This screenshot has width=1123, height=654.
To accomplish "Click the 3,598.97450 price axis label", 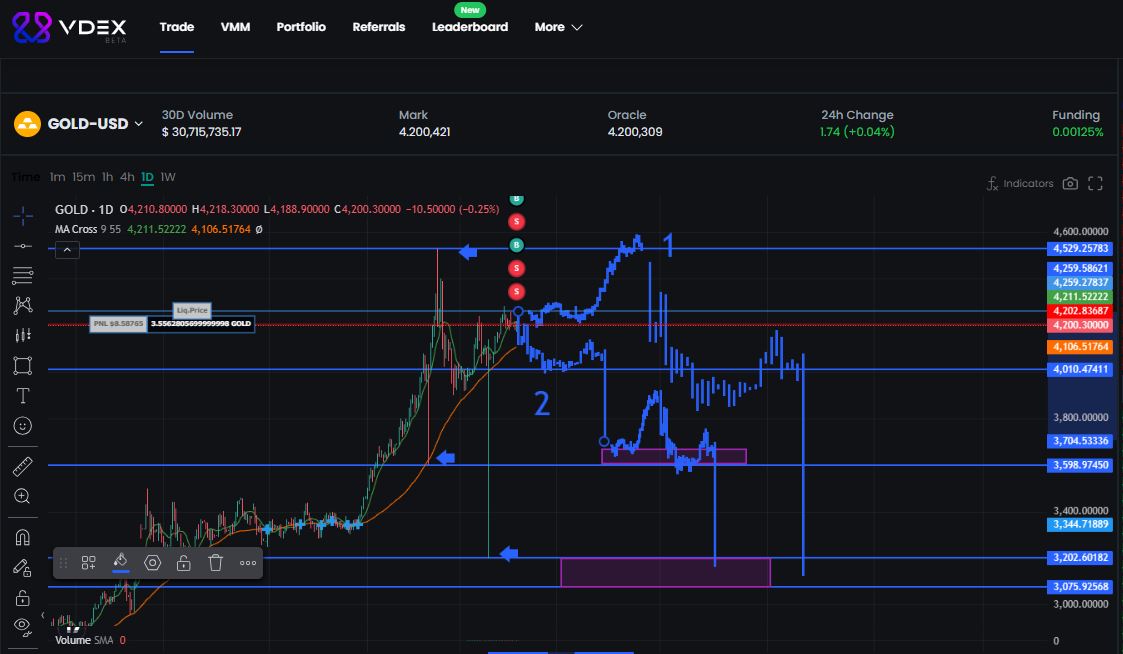I will coord(1080,465).
